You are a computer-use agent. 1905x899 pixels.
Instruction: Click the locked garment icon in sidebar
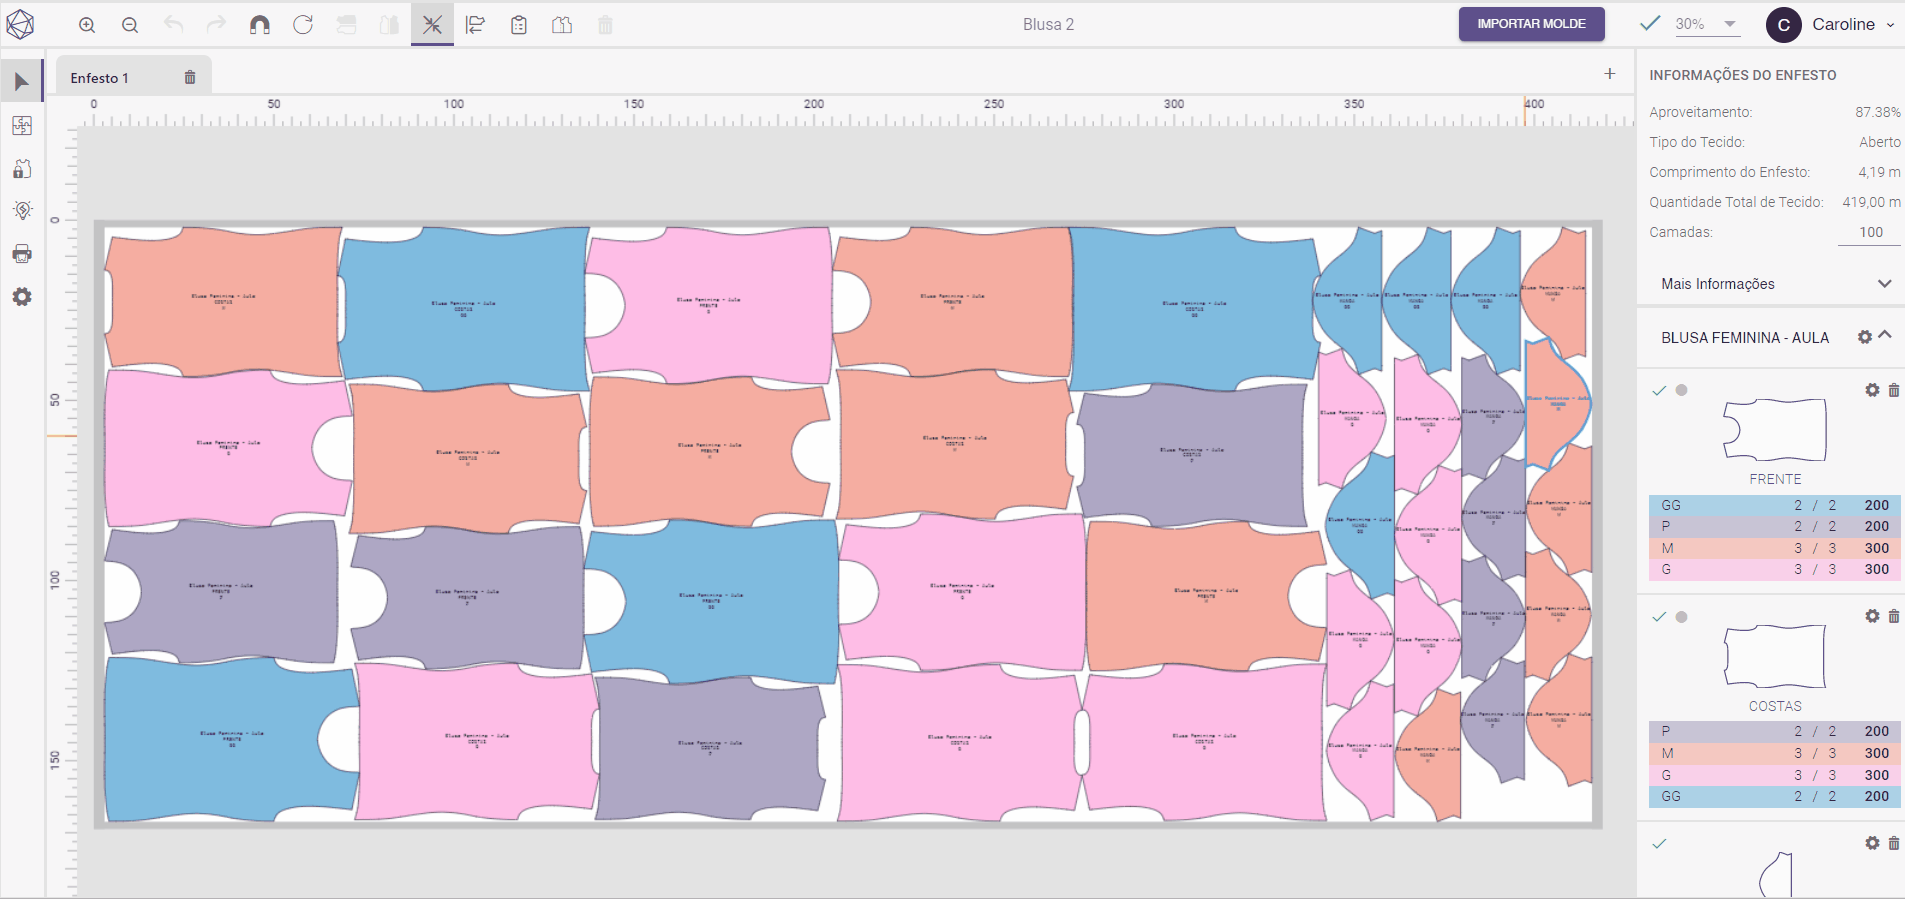click(x=22, y=169)
